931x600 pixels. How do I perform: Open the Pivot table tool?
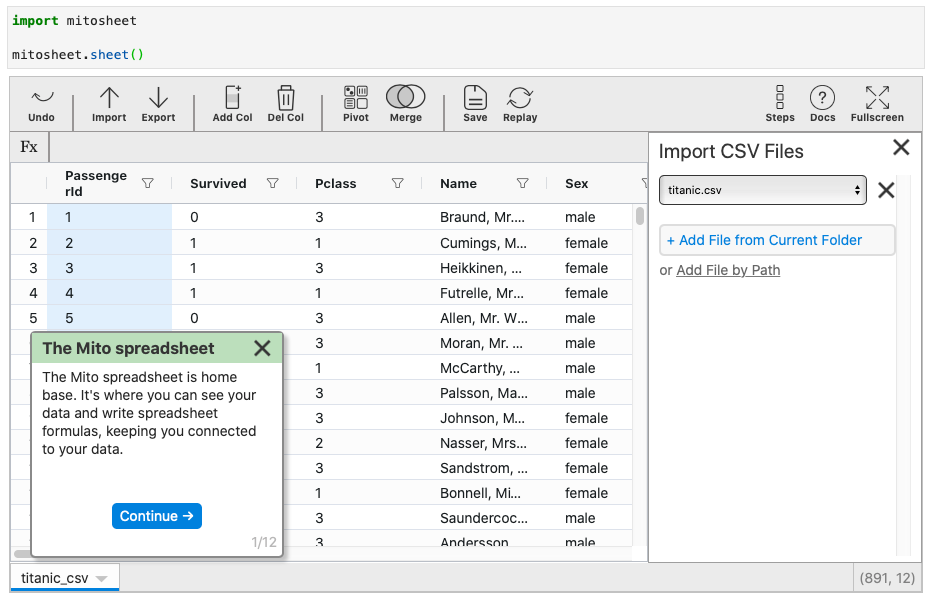point(356,98)
